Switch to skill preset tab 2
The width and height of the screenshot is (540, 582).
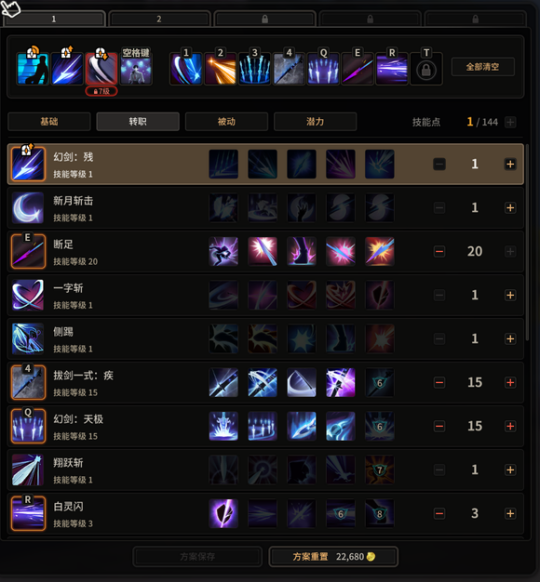pos(159,19)
